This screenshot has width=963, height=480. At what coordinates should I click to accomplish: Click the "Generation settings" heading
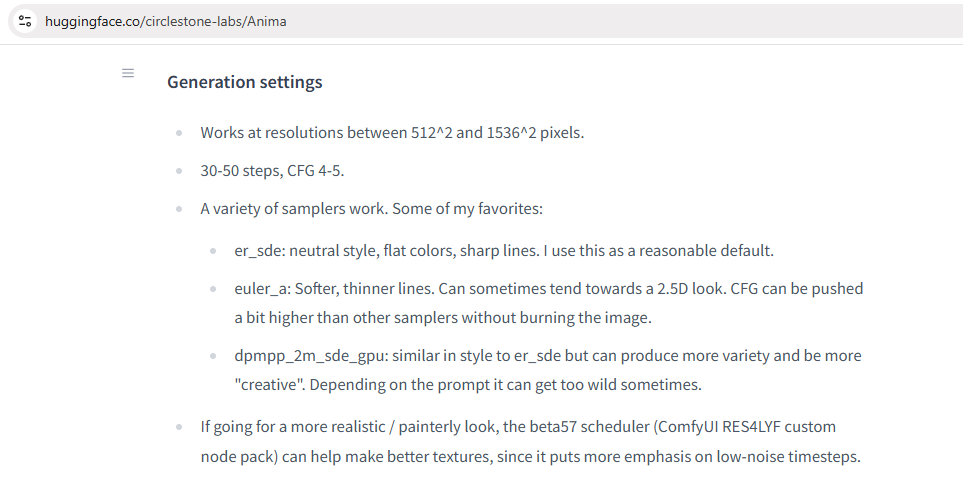[x=244, y=82]
